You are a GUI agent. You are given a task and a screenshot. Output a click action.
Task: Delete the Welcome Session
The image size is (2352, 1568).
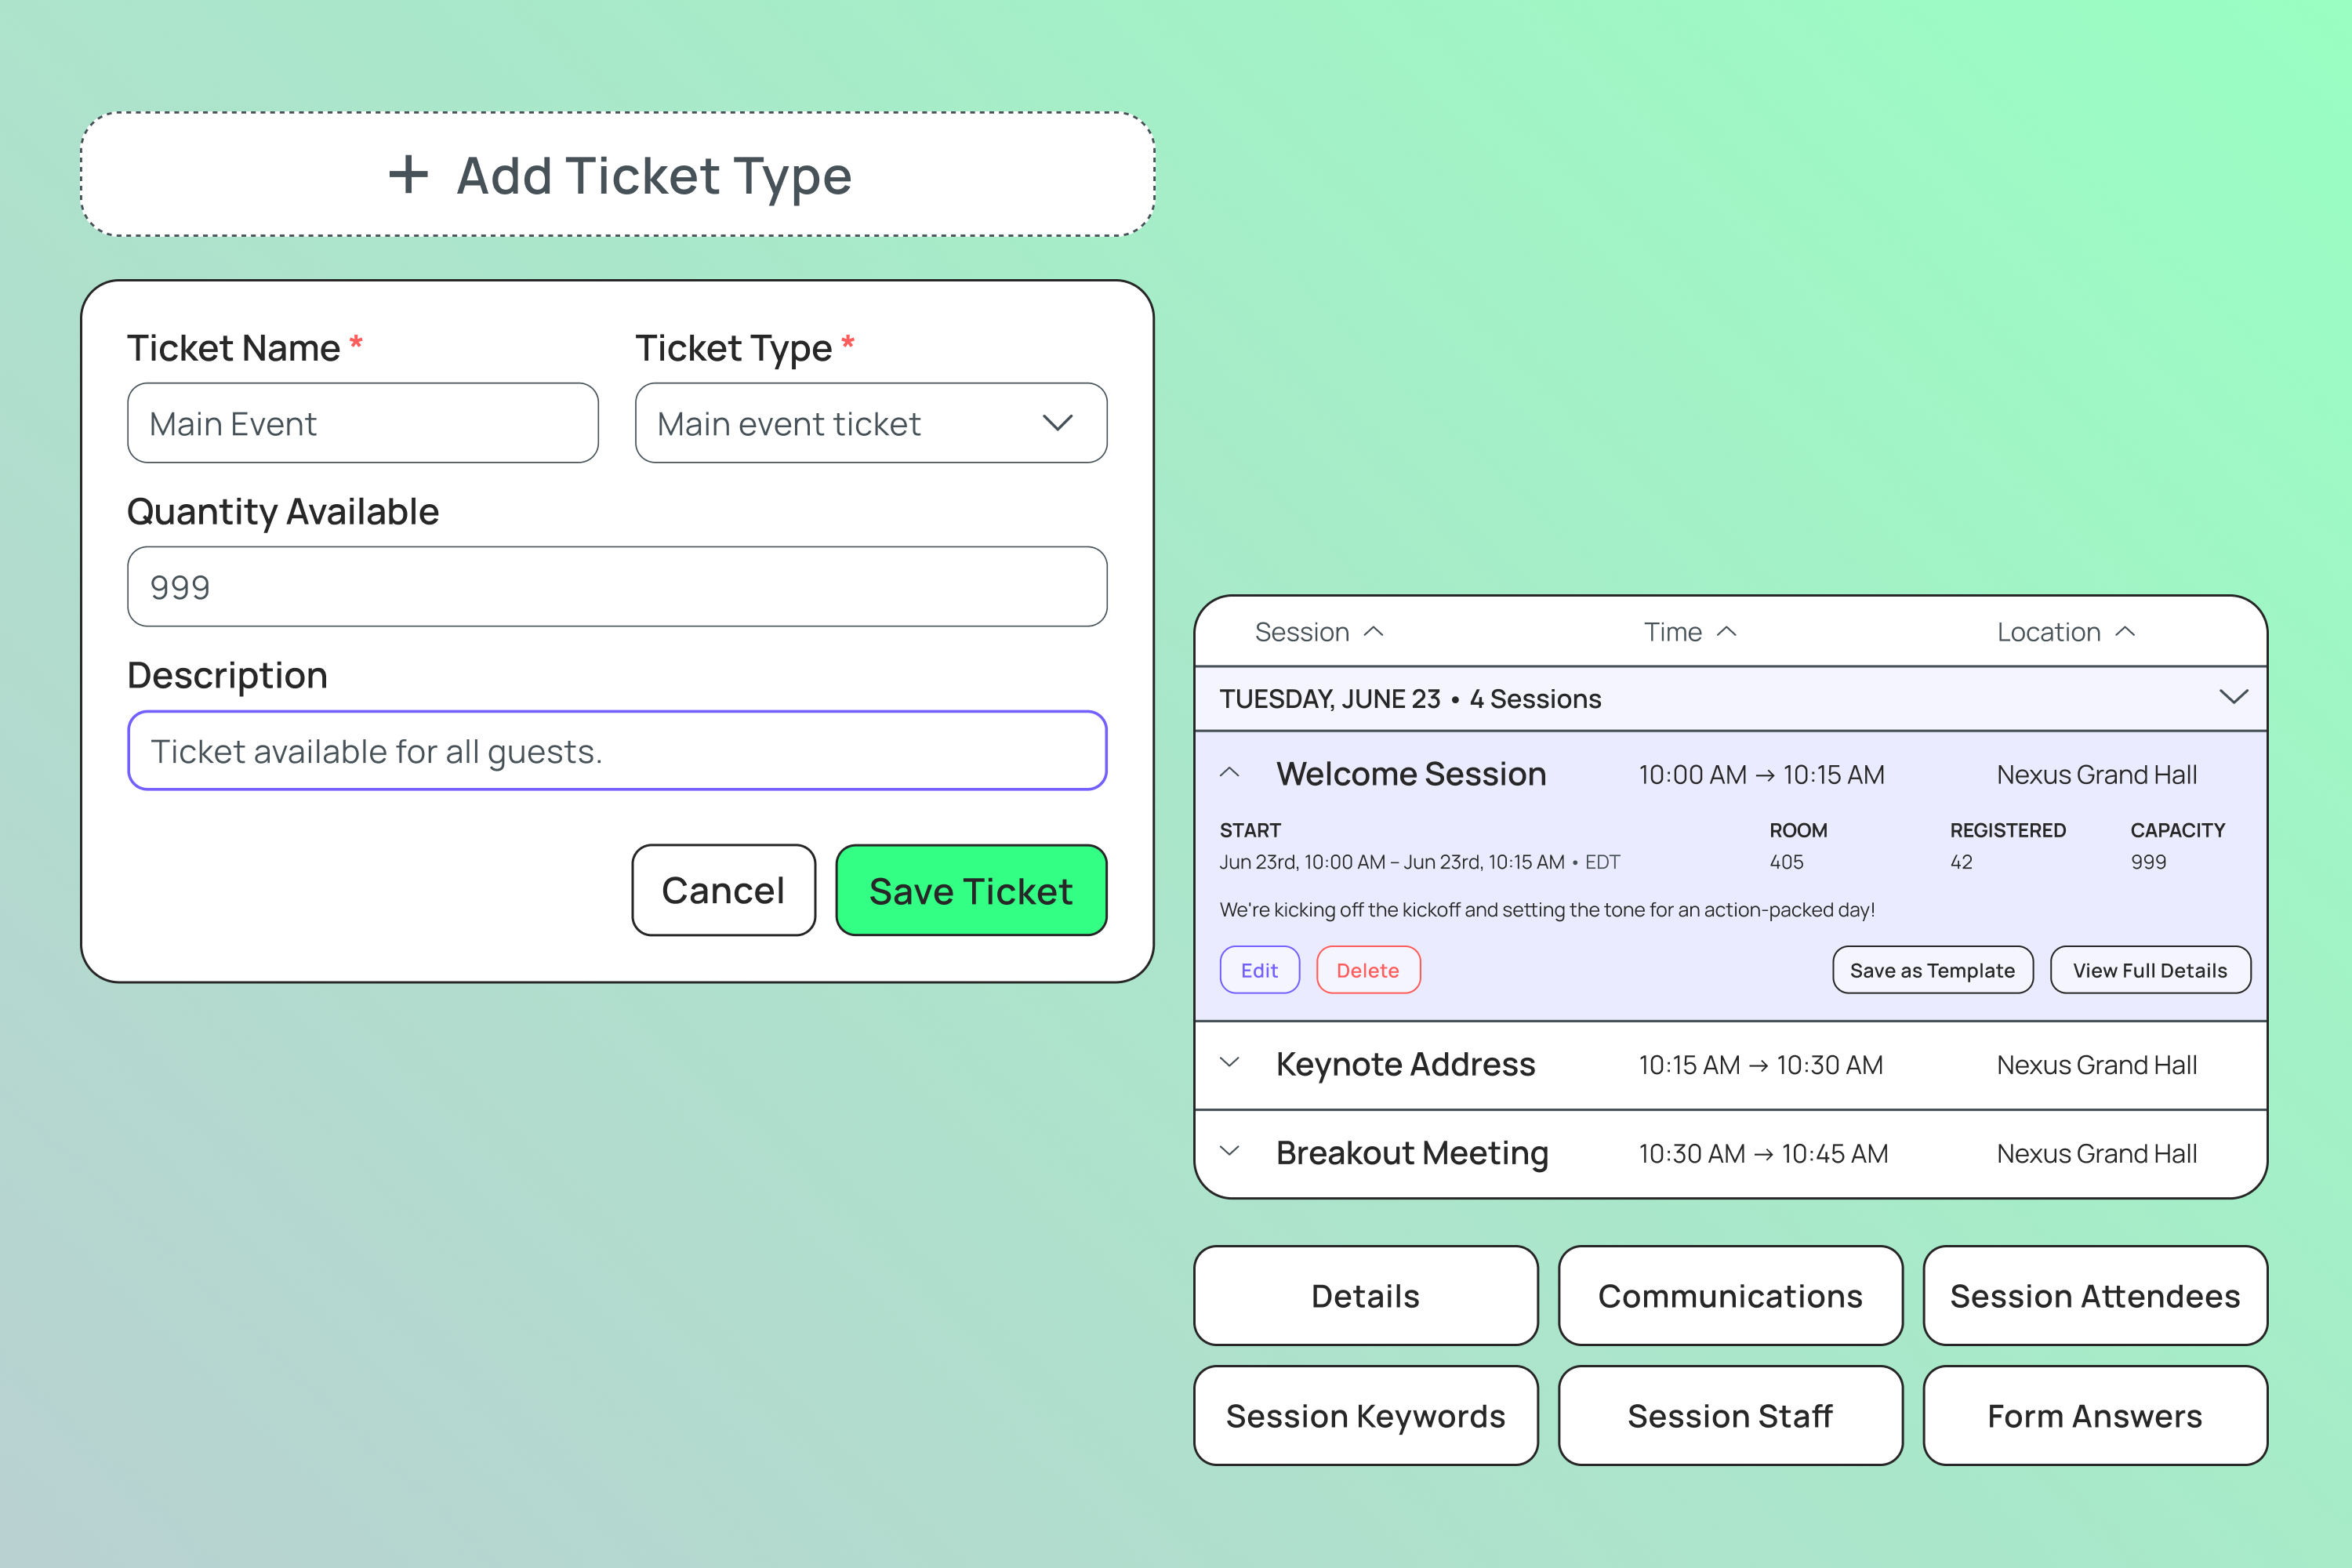point(1368,970)
